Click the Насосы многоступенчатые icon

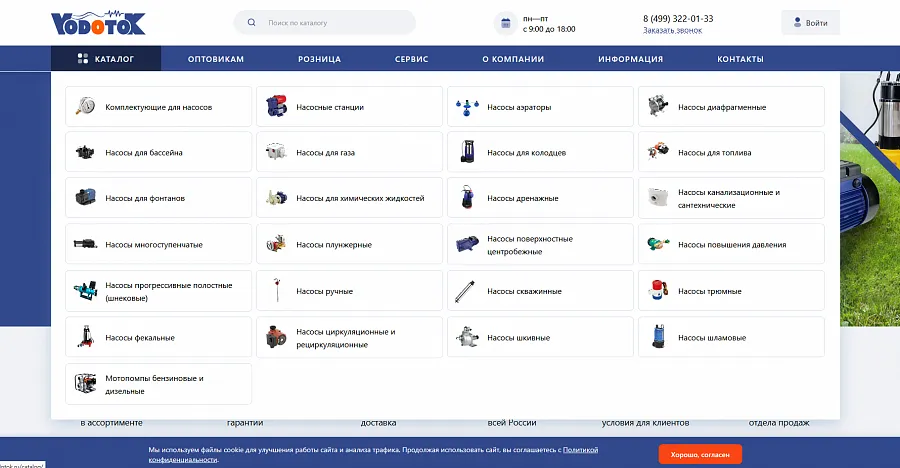pyautogui.click(x=86, y=243)
